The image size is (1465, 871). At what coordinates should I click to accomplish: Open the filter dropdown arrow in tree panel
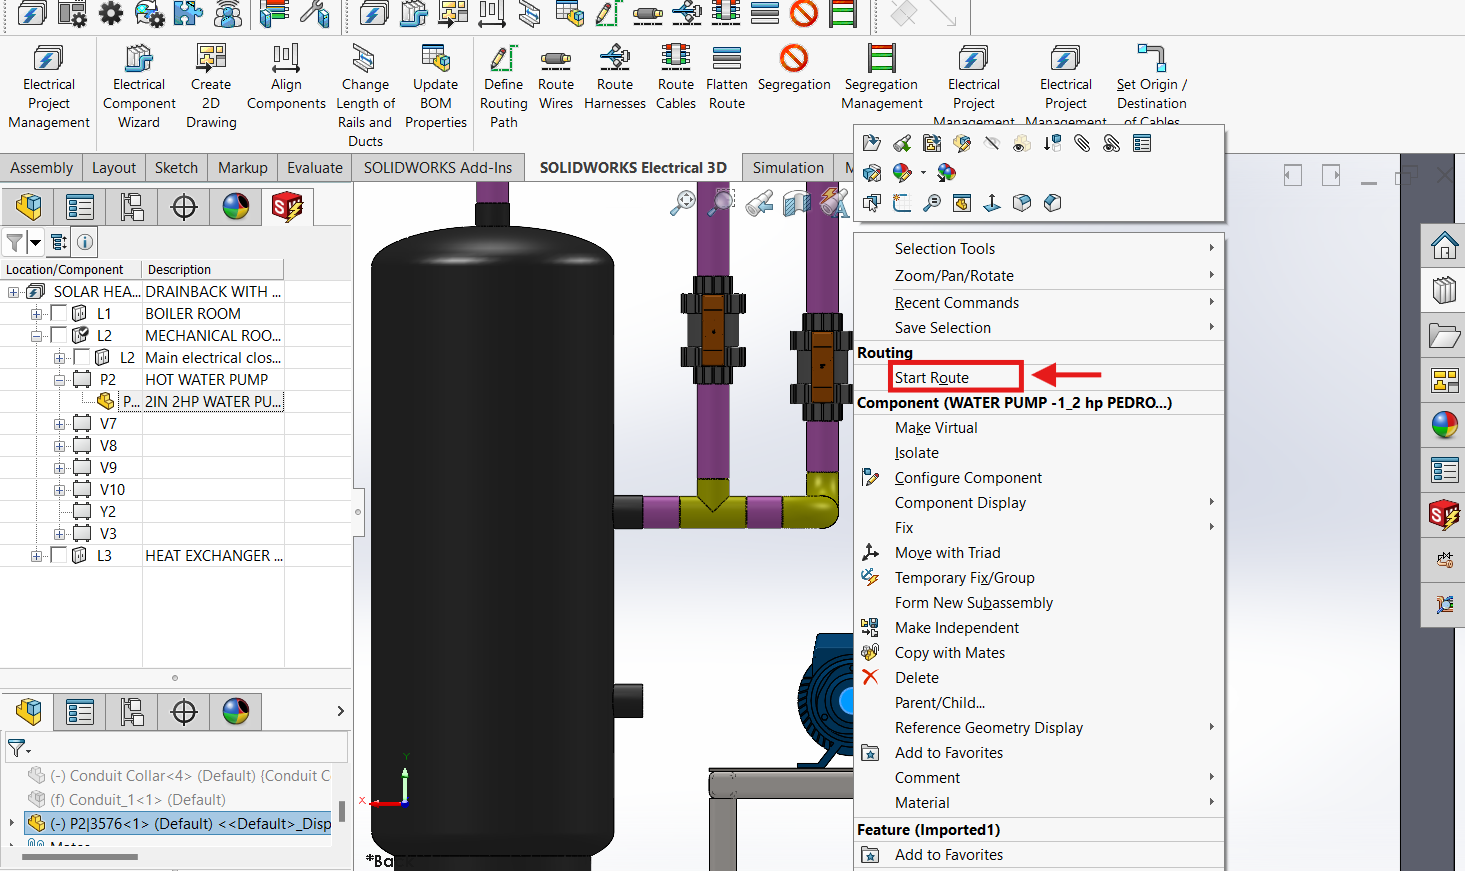point(36,242)
